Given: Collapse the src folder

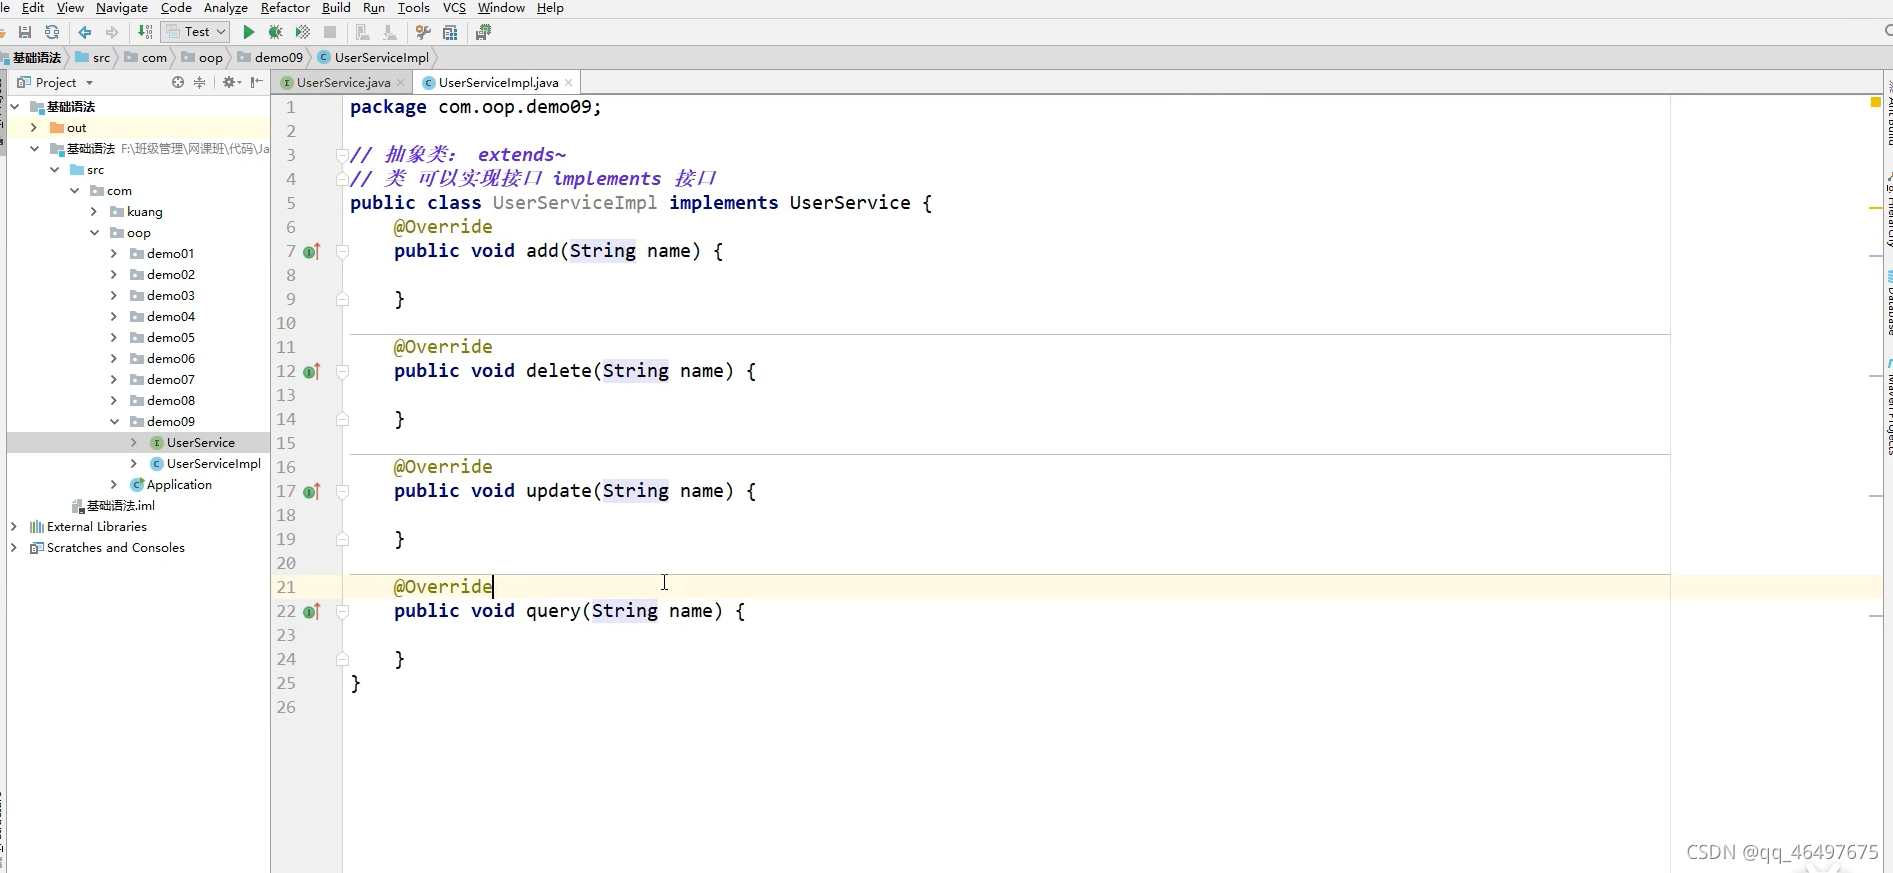Looking at the screenshot, I should pos(55,170).
